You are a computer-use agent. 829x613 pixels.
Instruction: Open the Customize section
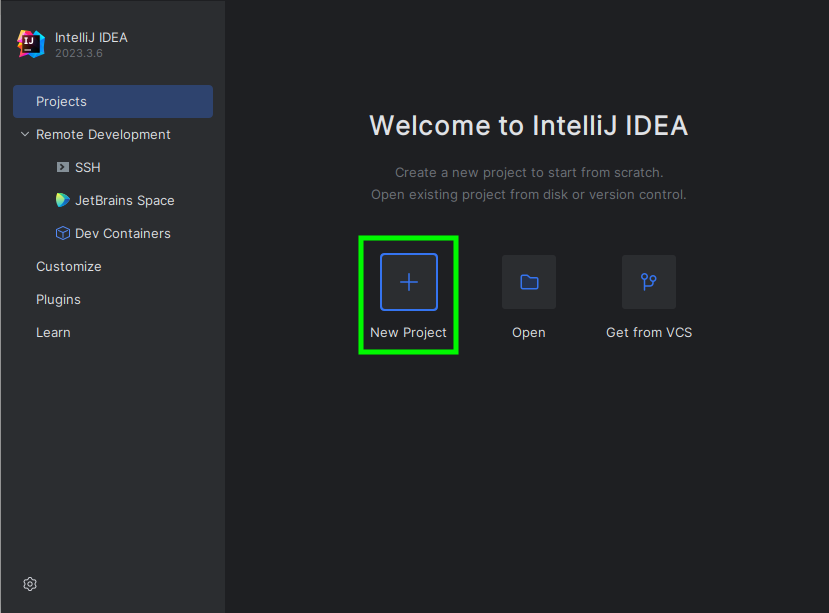click(68, 266)
